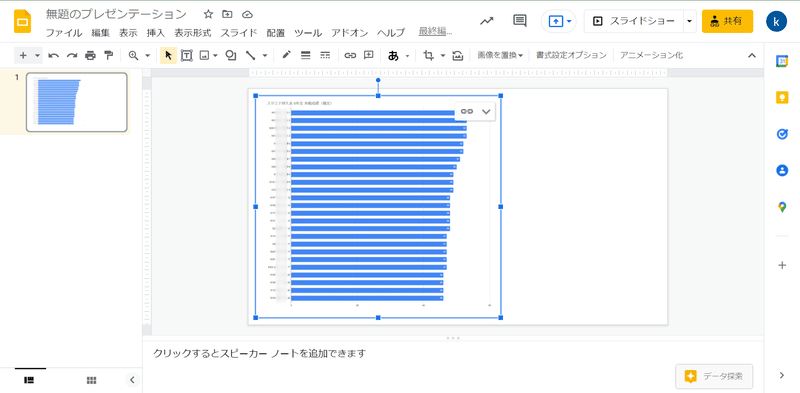The height and width of the screenshot is (393, 800).
Task: Click the border weight icon
Action: click(x=306, y=56)
